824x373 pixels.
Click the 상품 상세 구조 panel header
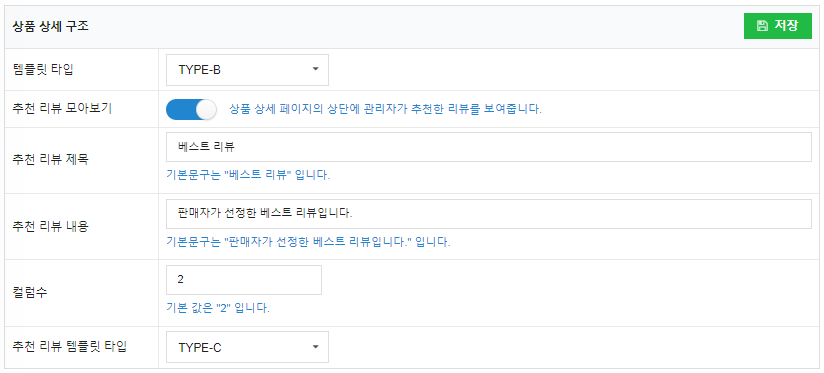50,27
